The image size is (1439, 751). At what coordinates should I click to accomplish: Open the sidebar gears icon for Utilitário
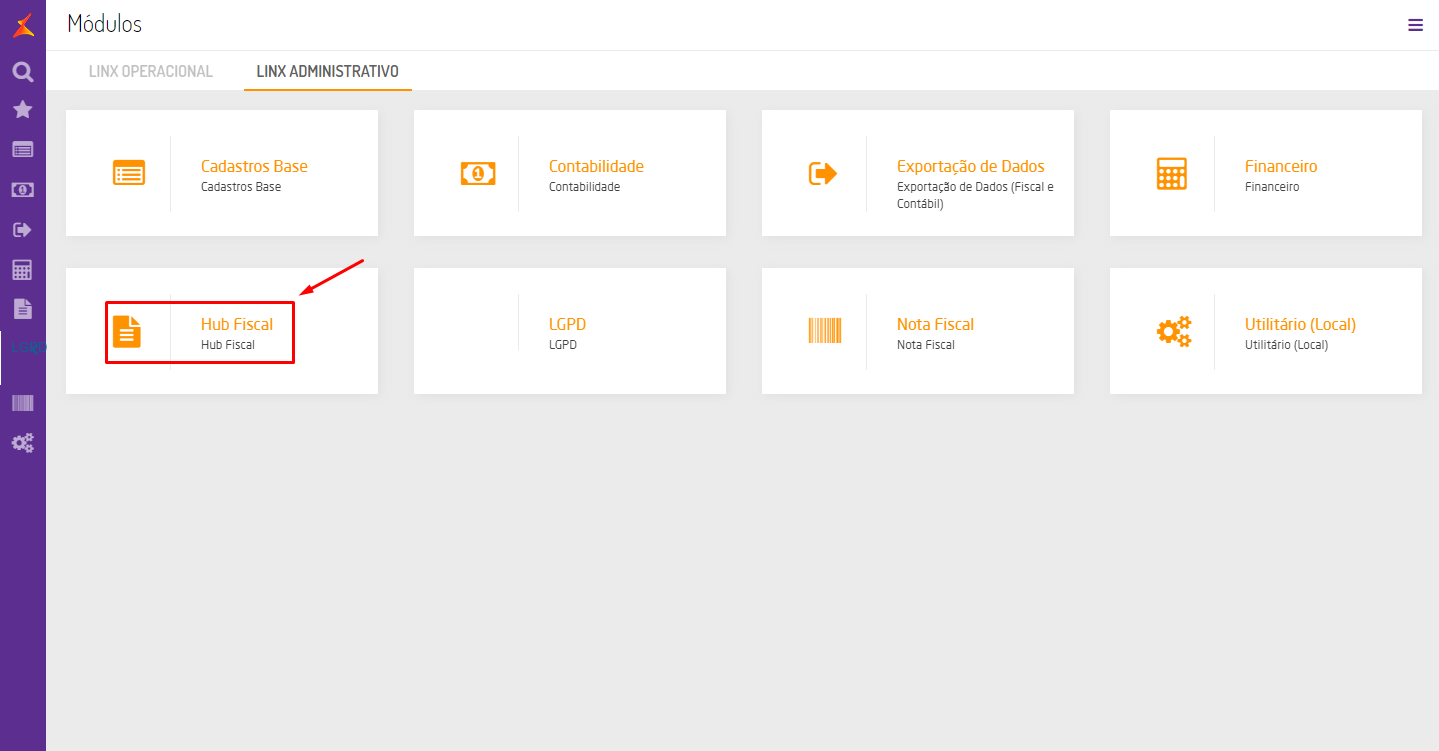click(23, 443)
